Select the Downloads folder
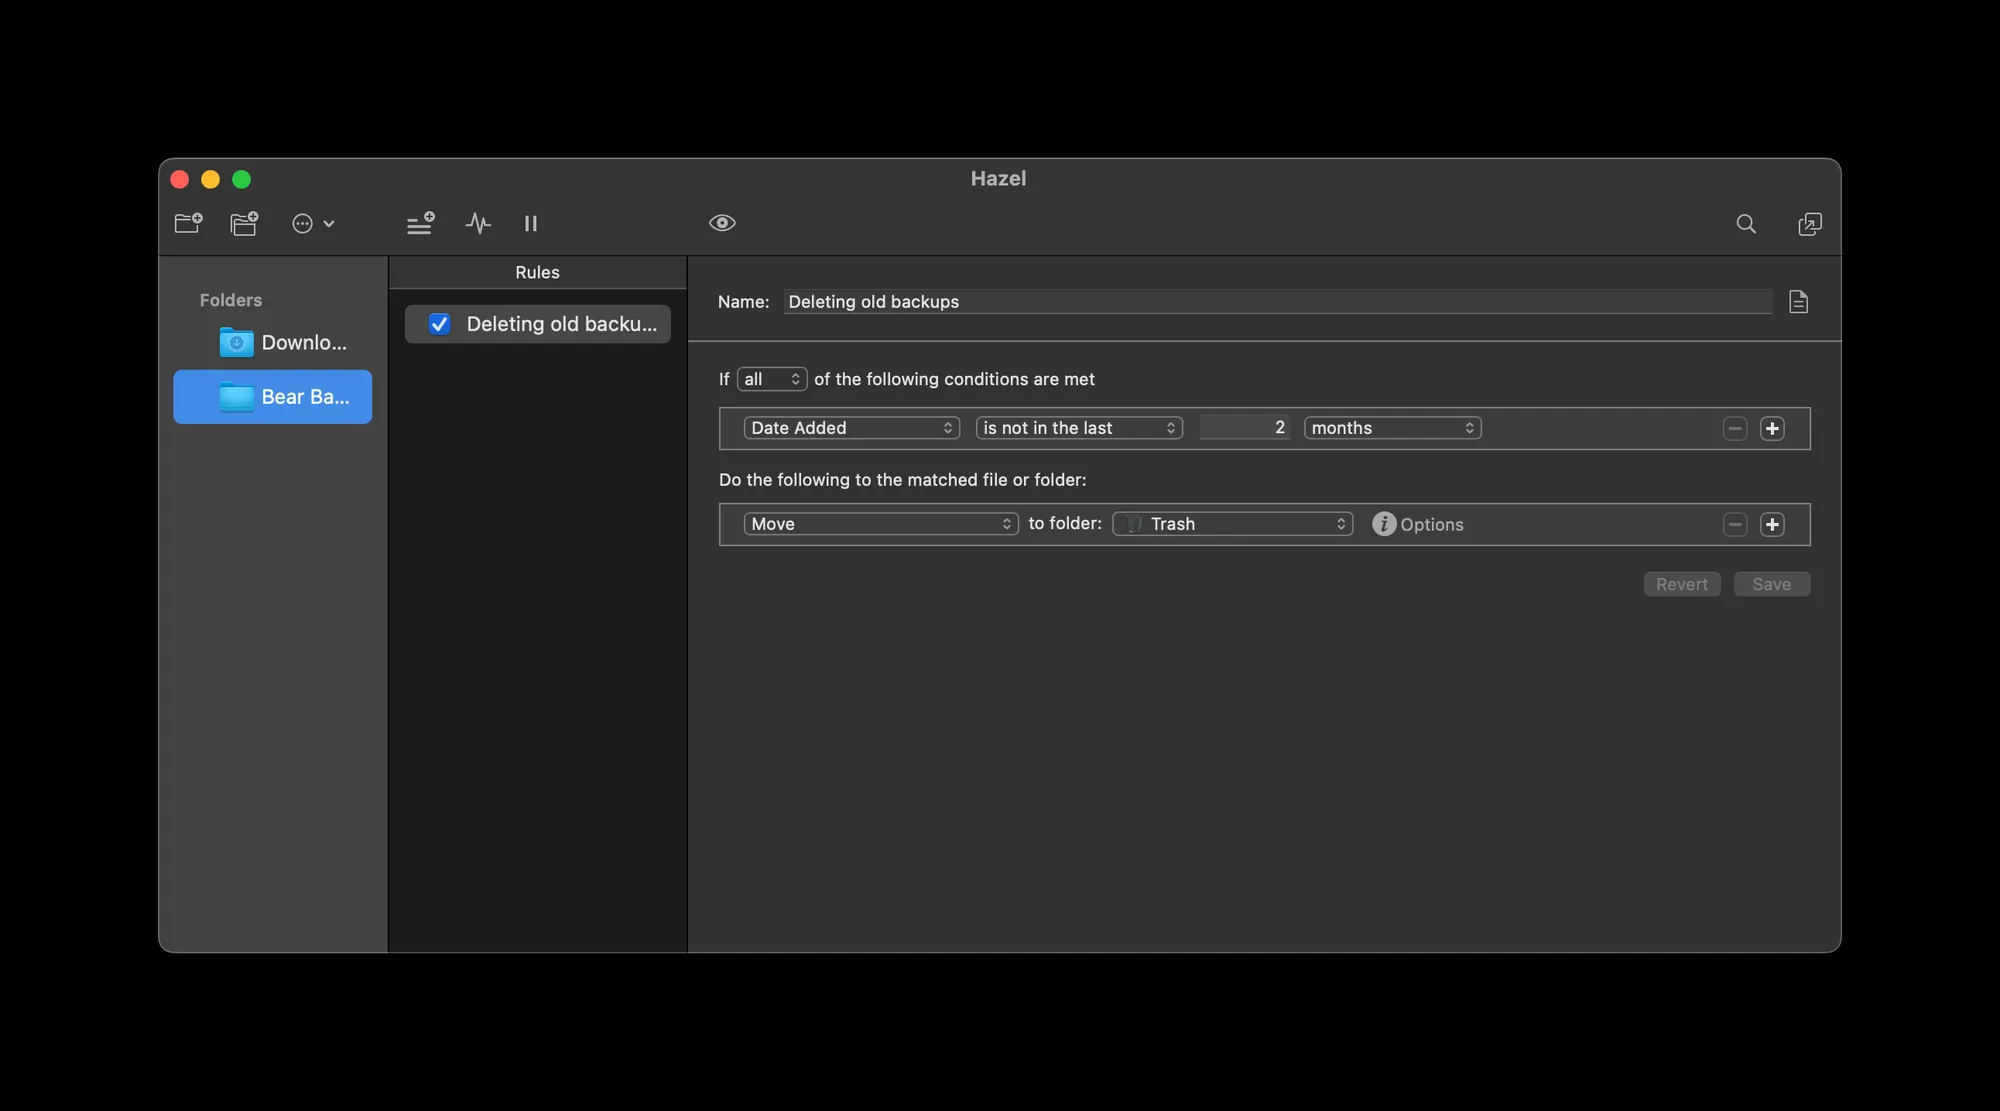2000x1111 pixels. point(290,342)
